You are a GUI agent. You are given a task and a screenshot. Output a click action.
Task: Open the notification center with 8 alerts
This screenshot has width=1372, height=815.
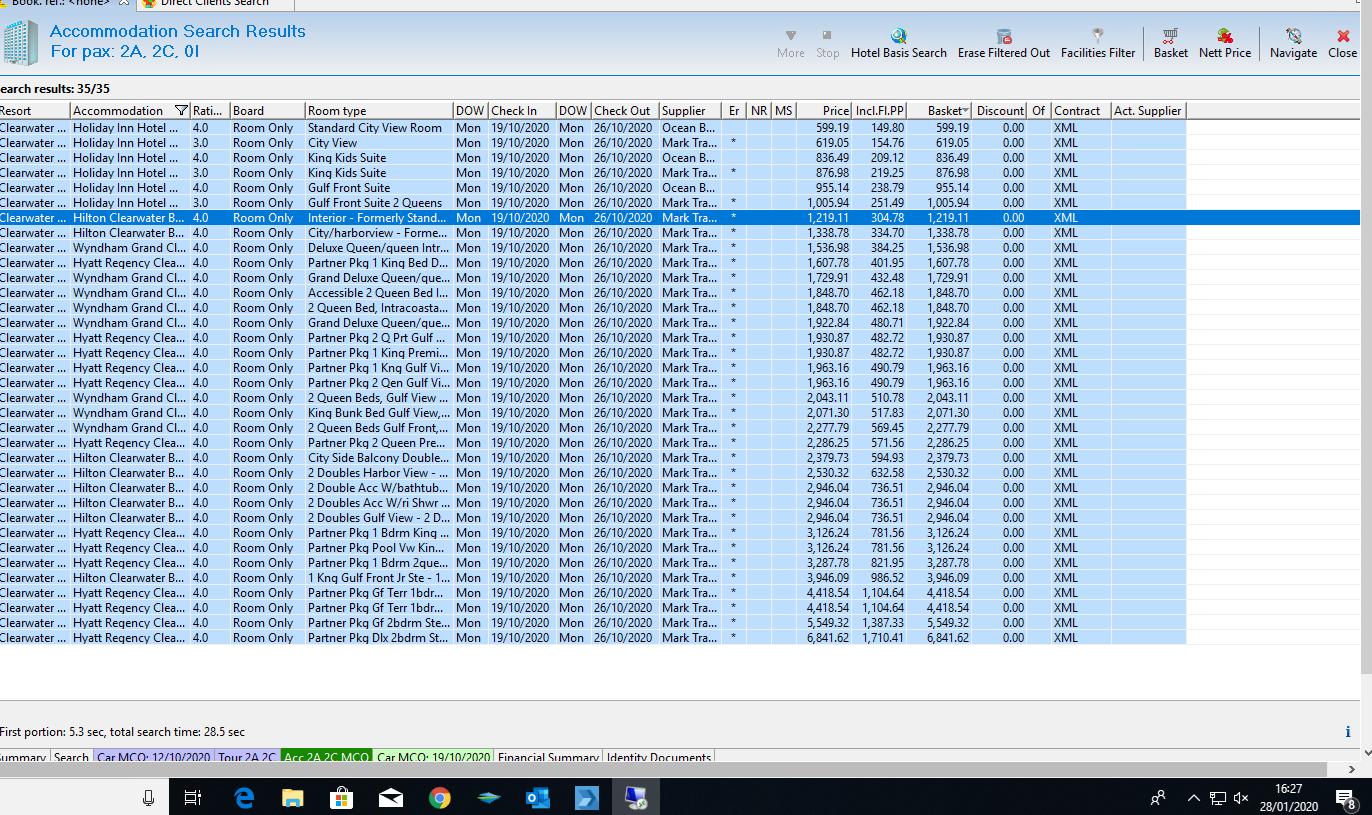1346,798
